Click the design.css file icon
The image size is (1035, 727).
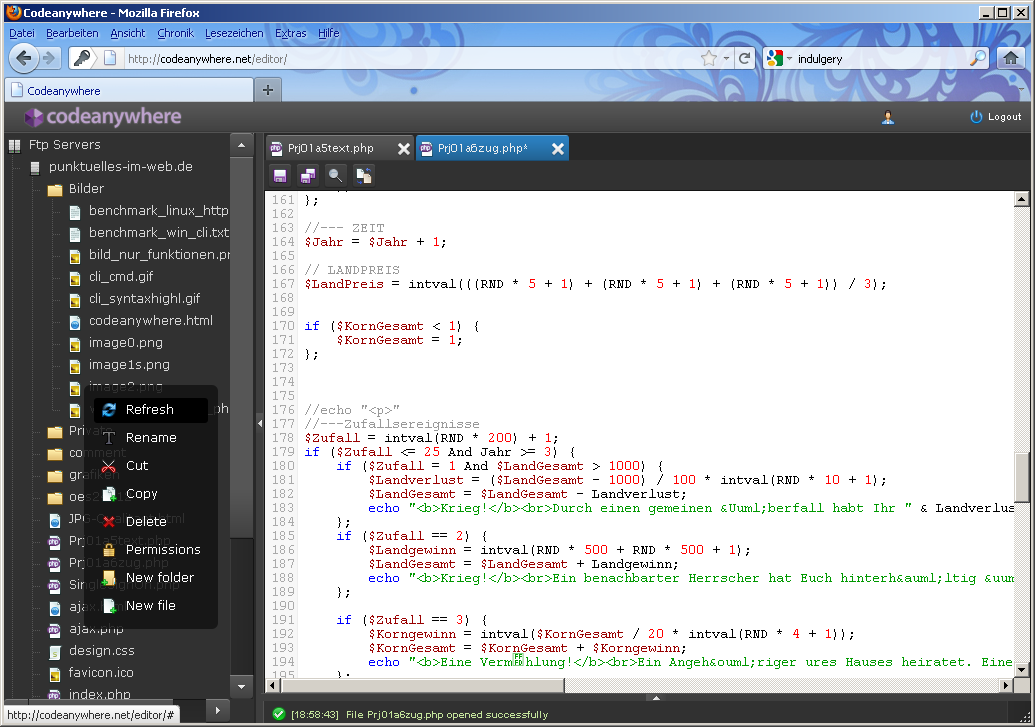(55, 652)
